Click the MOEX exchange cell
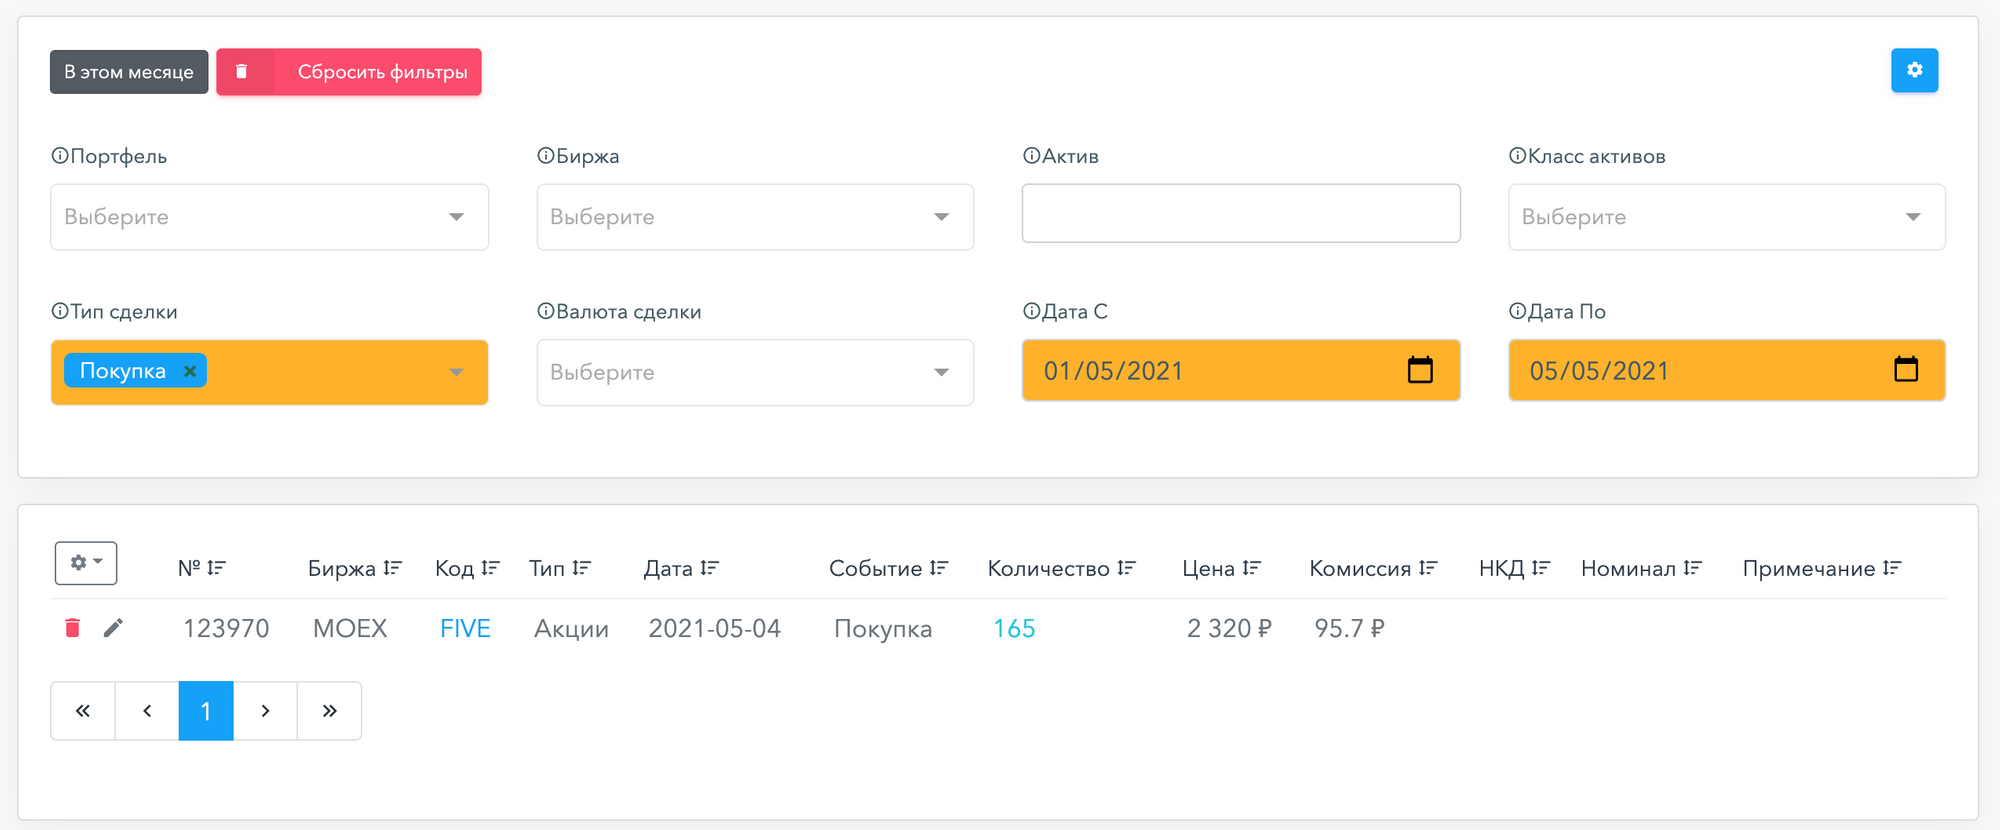Image resolution: width=2000 pixels, height=830 pixels. pyautogui.click(x=350, y=628)
